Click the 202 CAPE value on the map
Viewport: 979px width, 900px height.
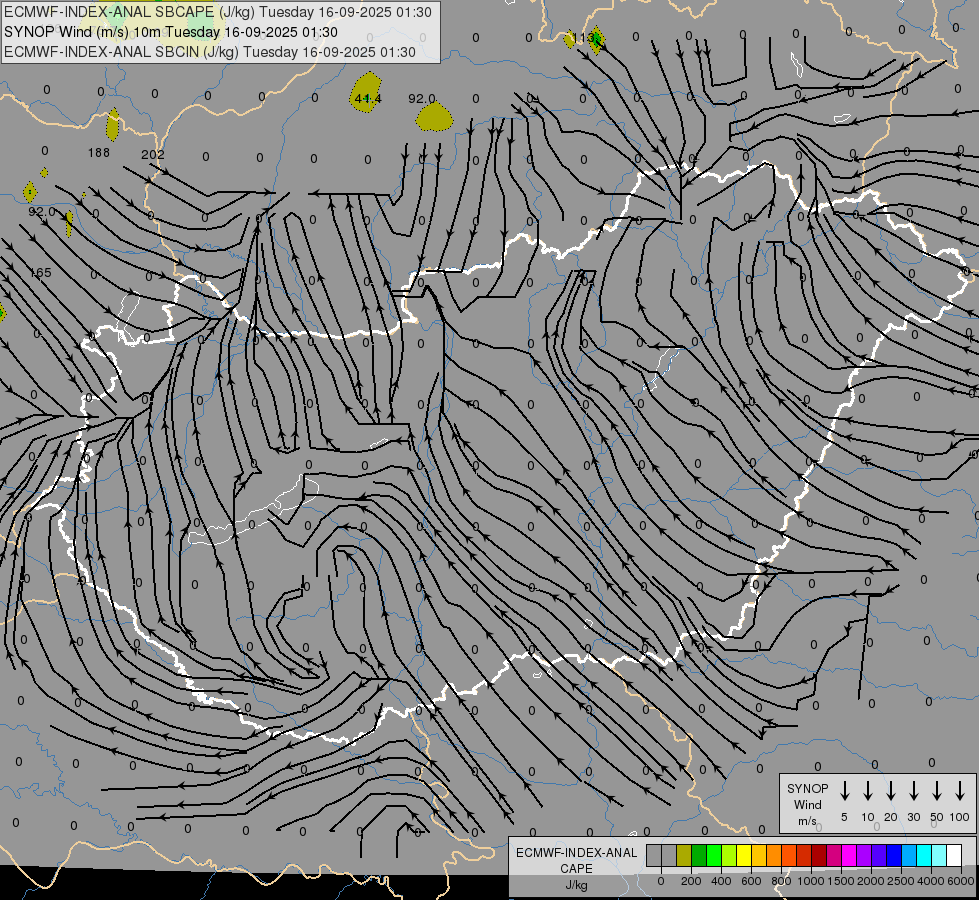click(153, 154)
